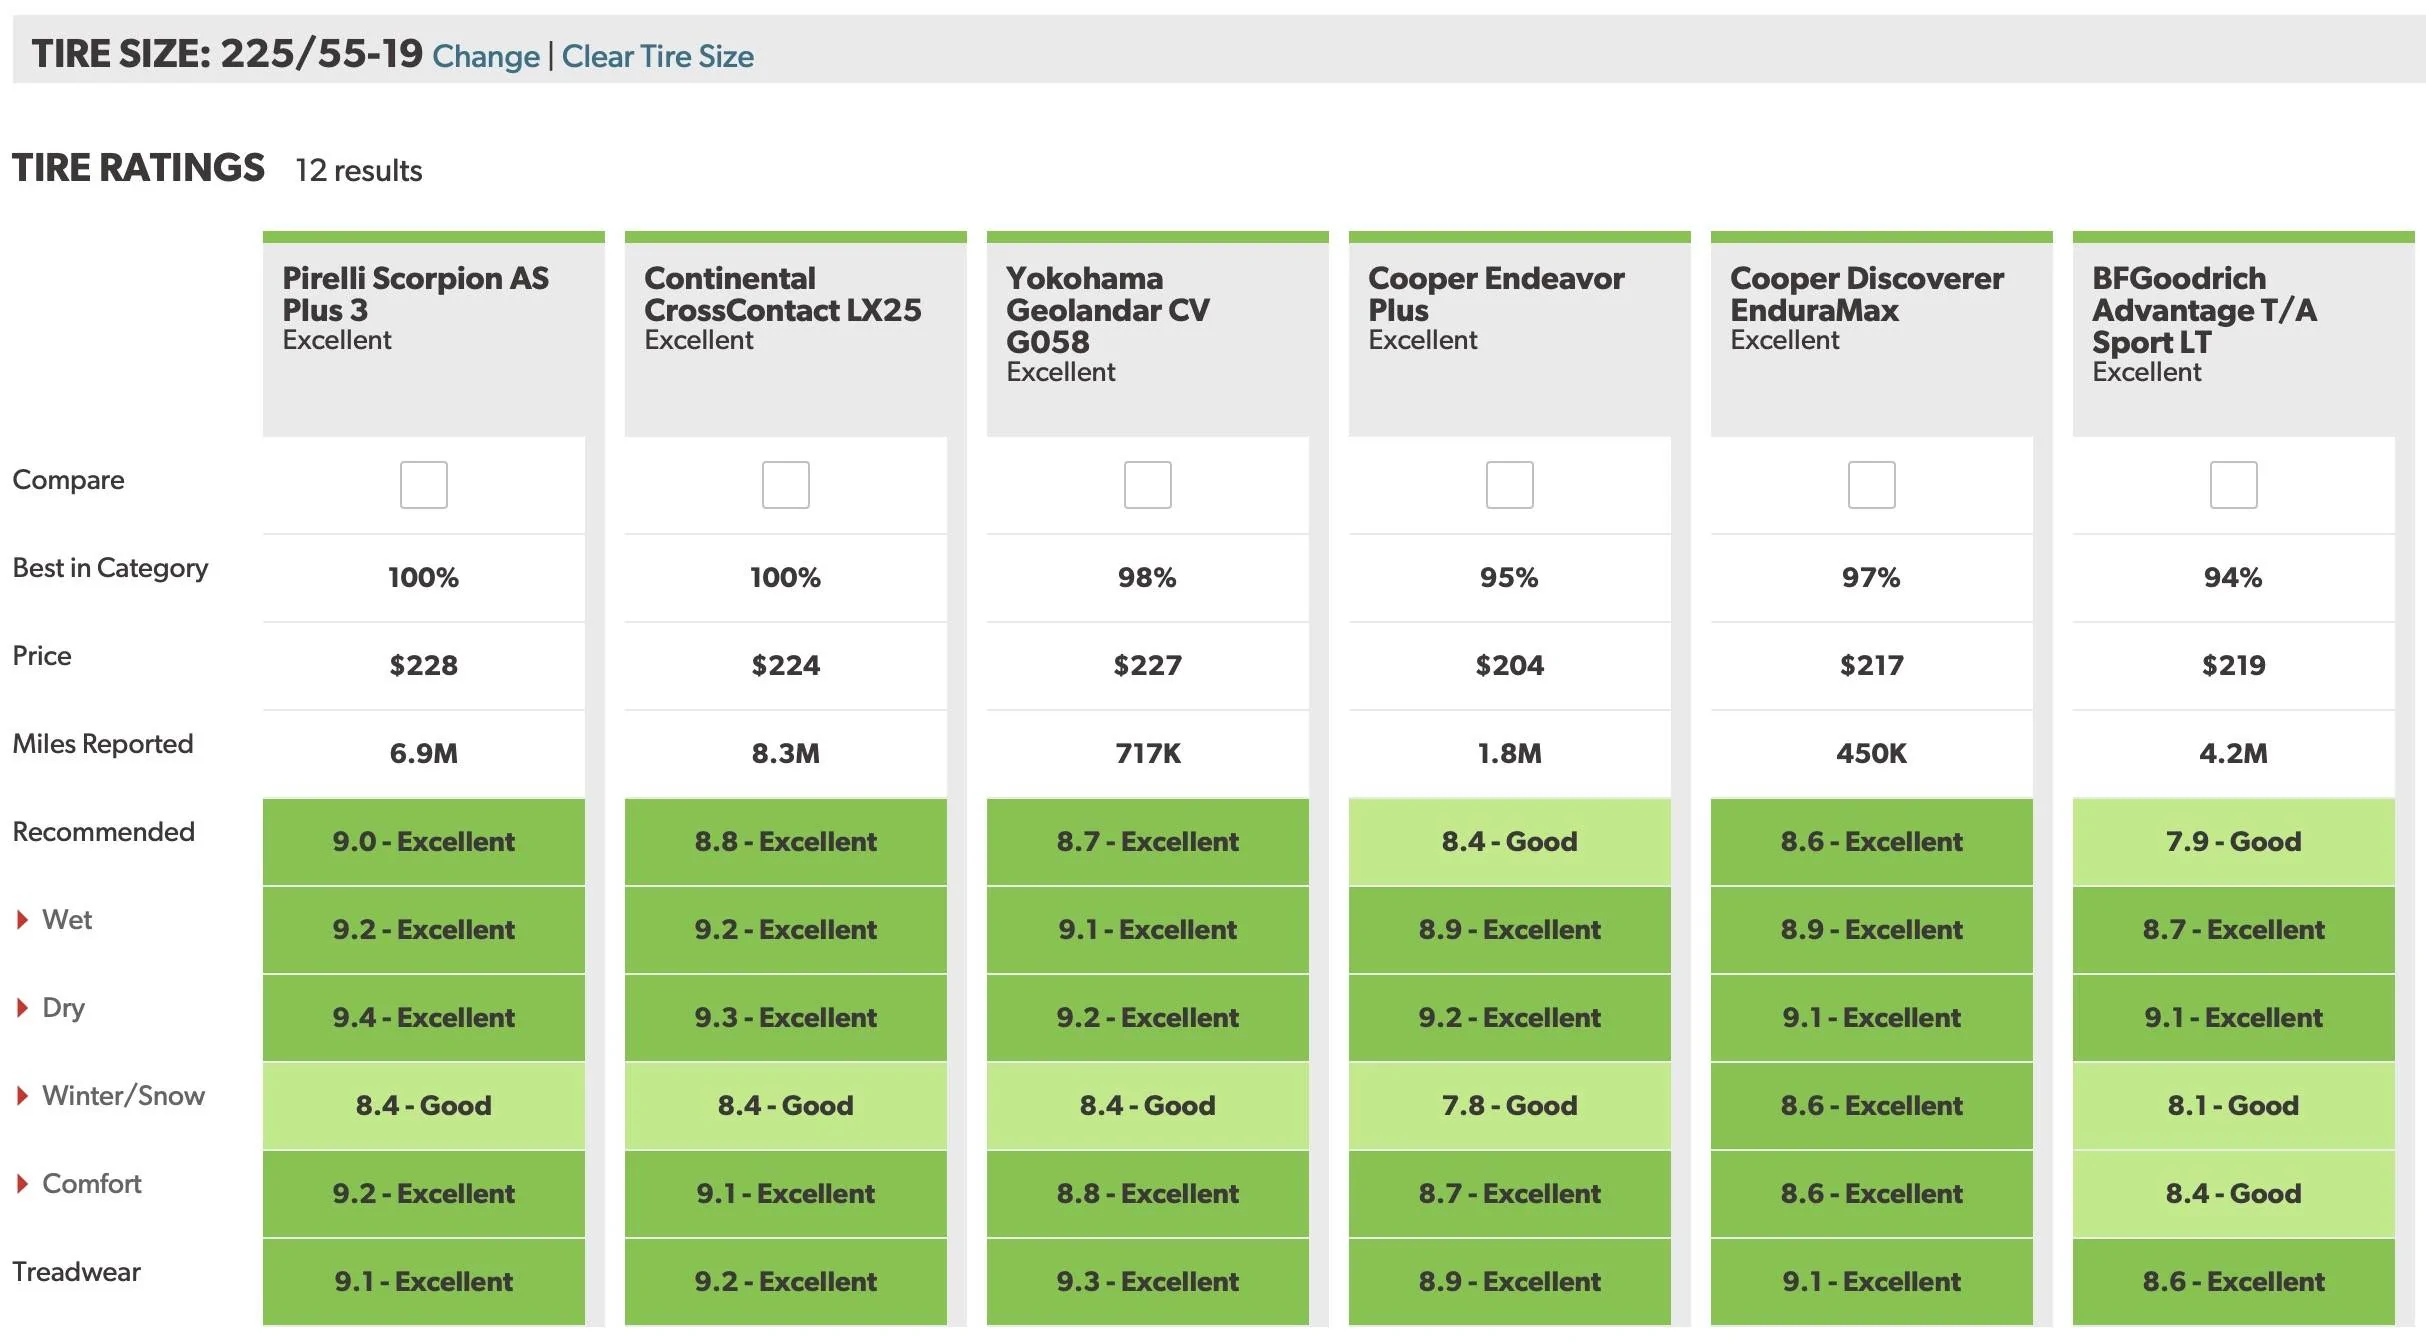Viewport: 2426px width, 1342px height.
Task: Click the "717K" miles reported value
Action: 1148,753
